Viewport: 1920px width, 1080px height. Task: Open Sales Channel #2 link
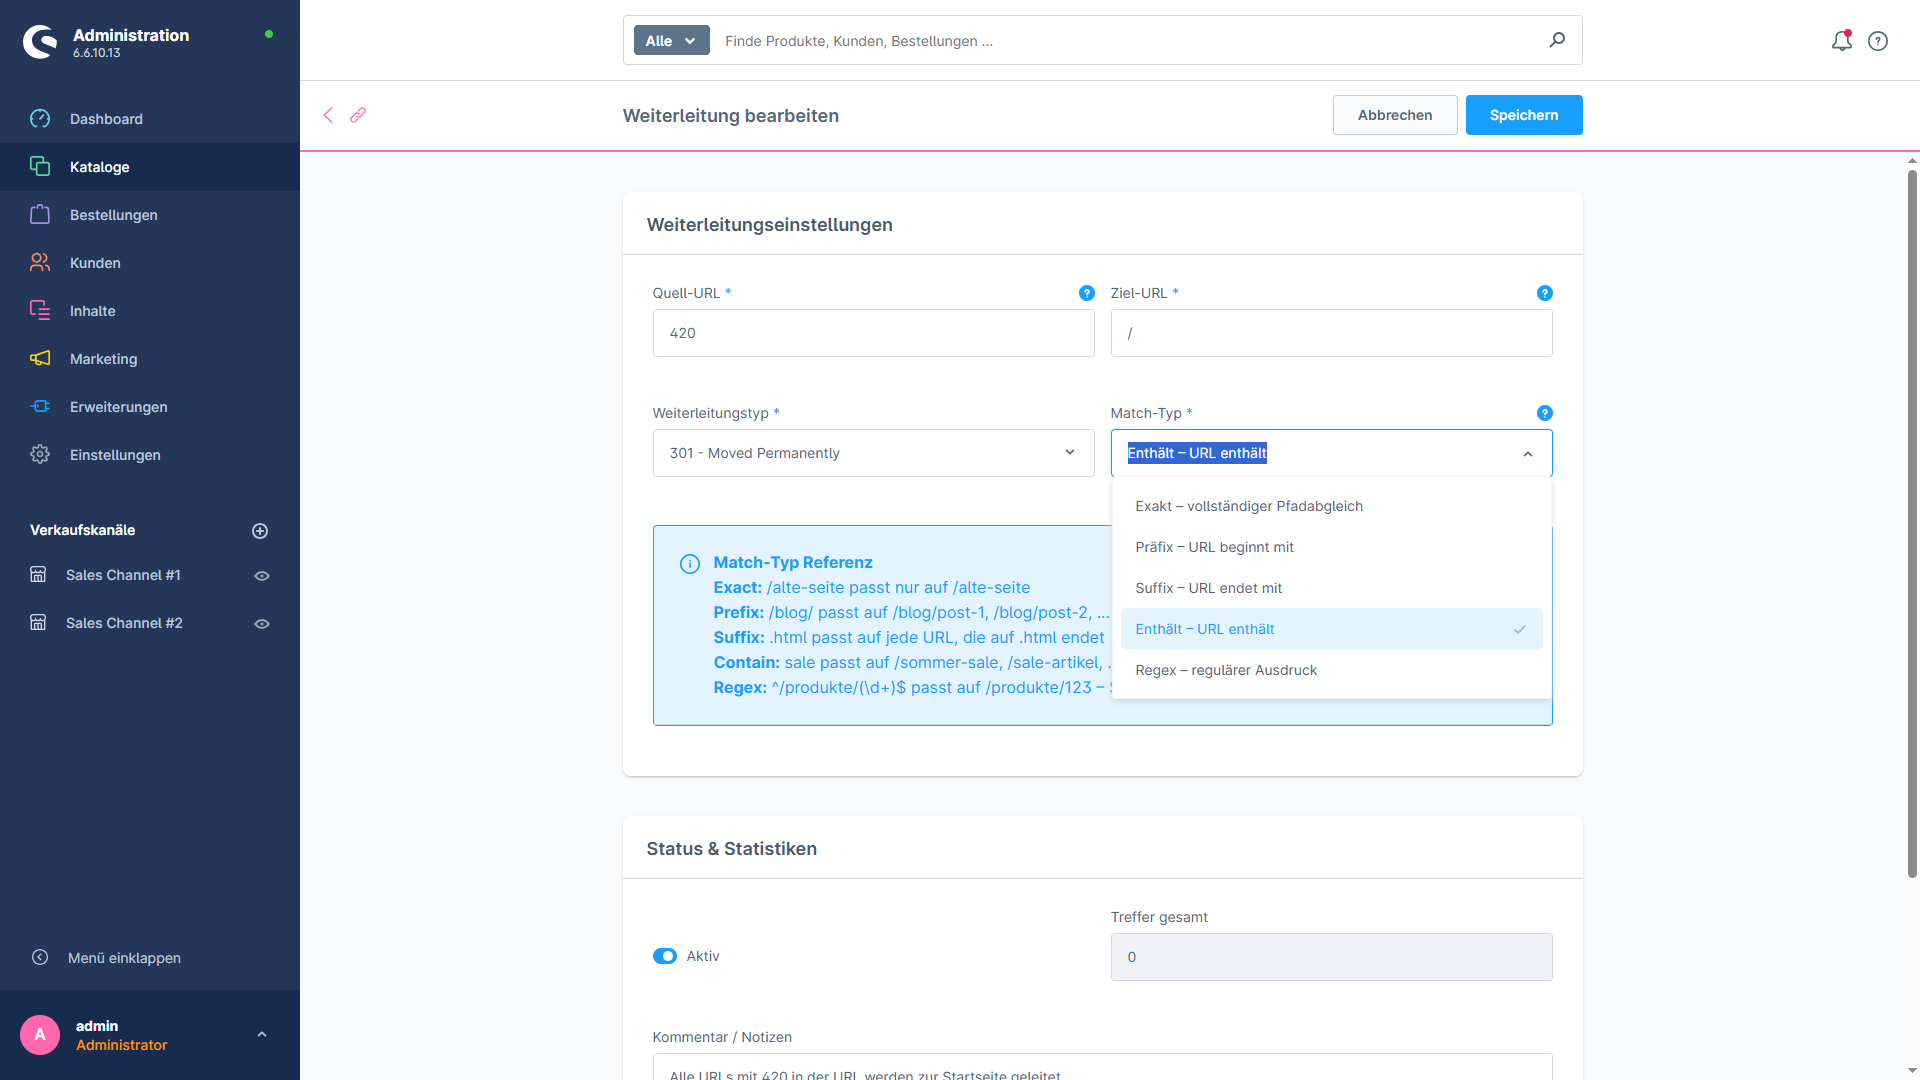click(124, 623)
